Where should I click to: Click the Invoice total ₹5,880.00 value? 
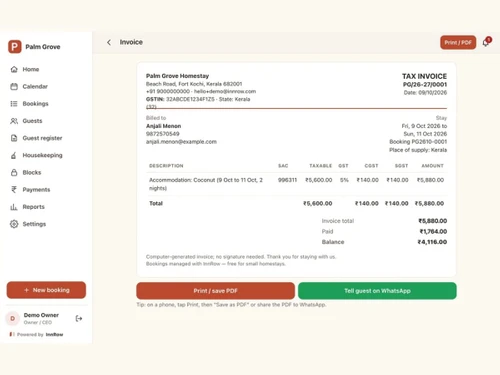[433, 221]
